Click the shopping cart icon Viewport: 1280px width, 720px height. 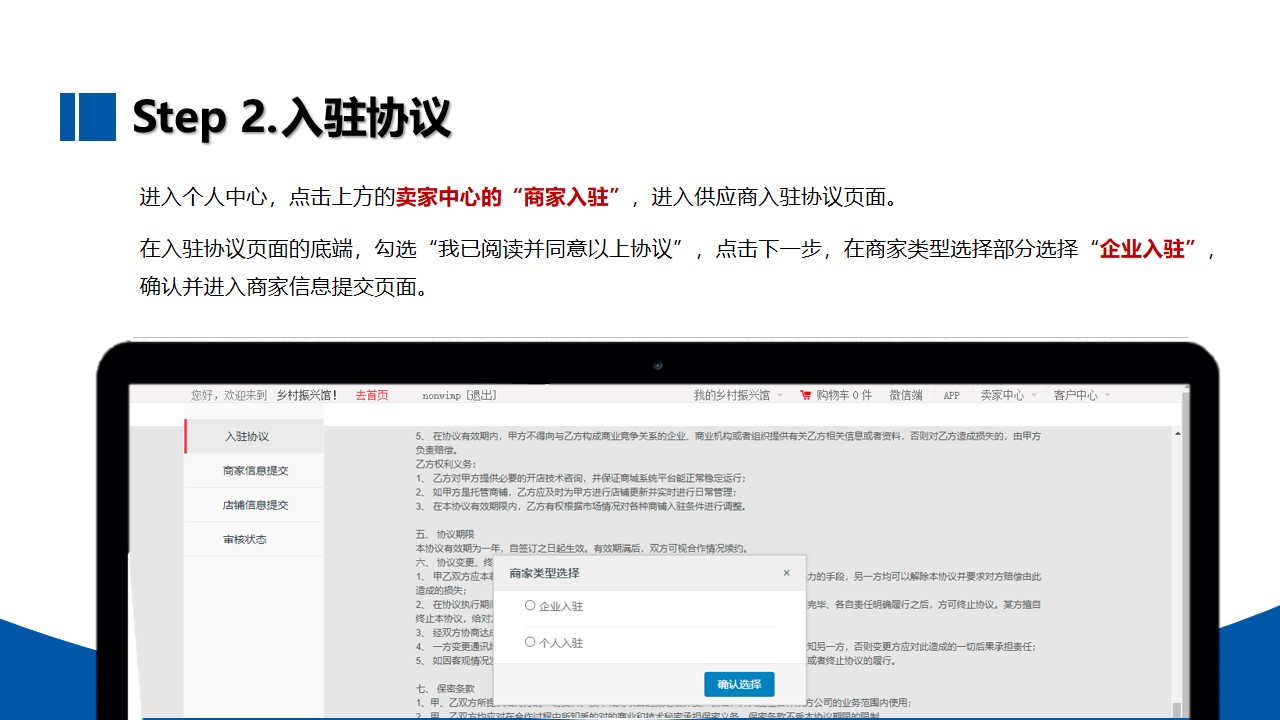point(805,396)
